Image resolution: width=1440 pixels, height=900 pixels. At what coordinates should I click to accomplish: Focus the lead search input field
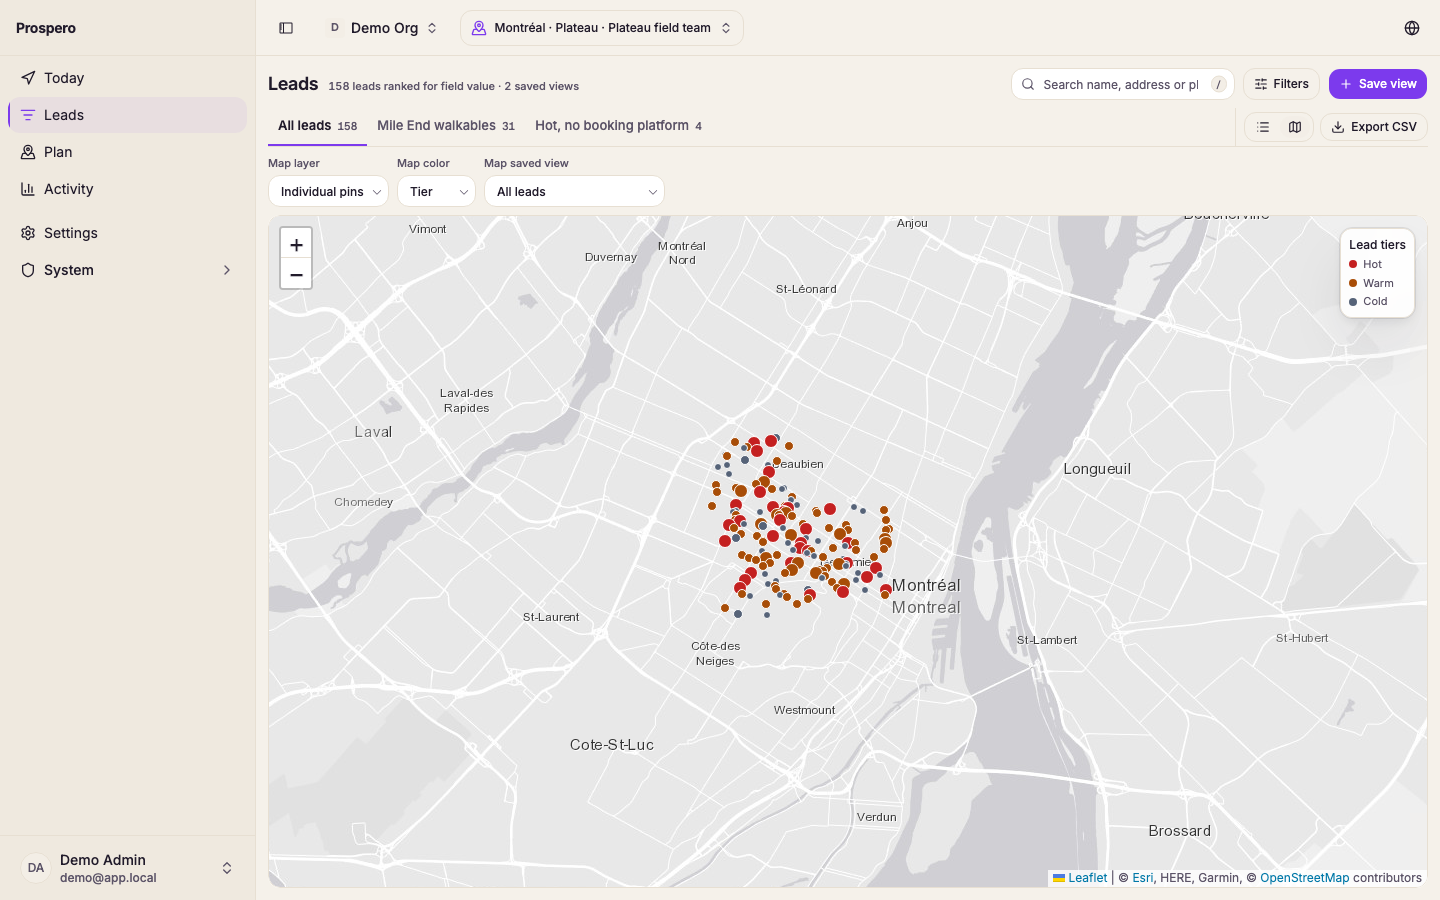(1121, 84)
